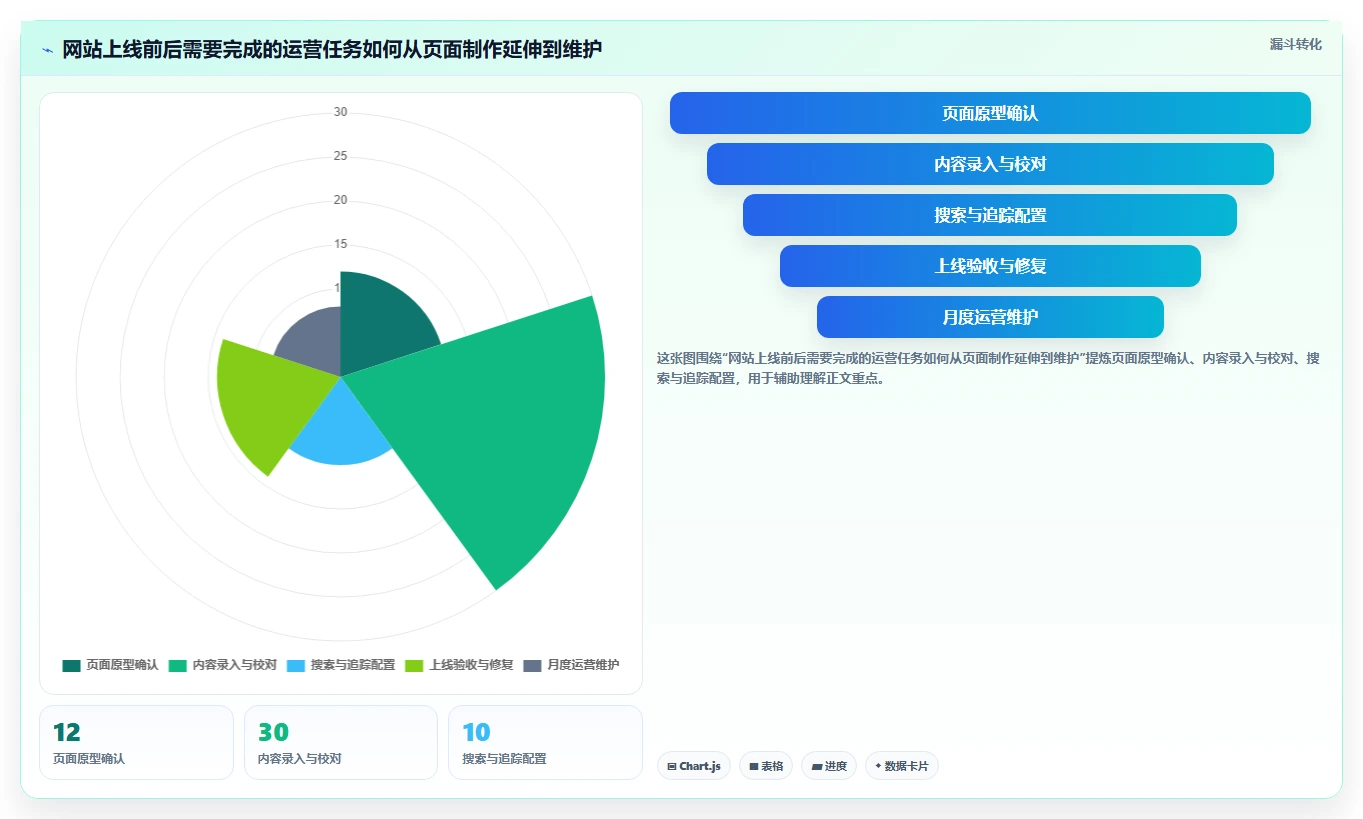1363x819 pixels.
Task: Click the lightning icon beside the title
Action: click(47, 50)
